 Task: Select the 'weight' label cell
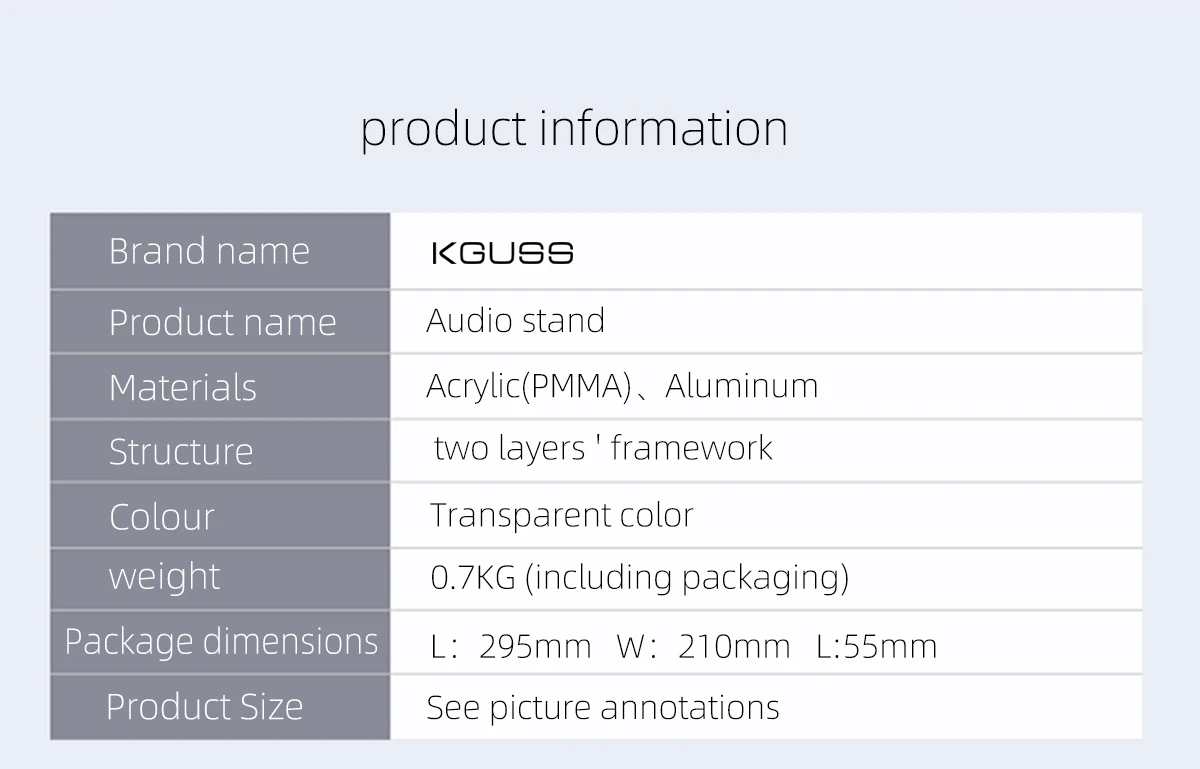coord(164,577)
